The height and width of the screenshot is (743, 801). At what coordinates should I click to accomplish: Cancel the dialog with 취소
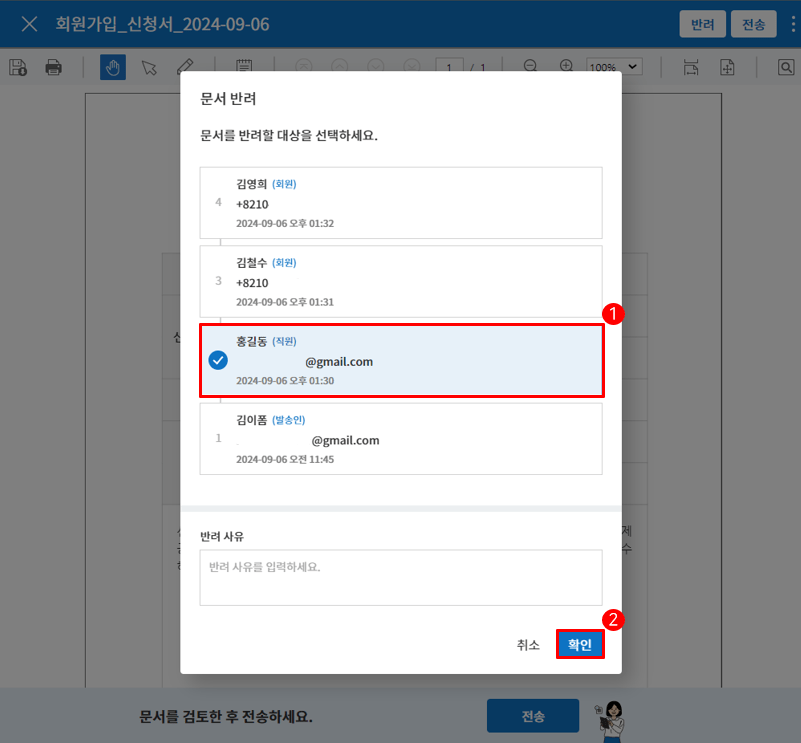(528, 645)
